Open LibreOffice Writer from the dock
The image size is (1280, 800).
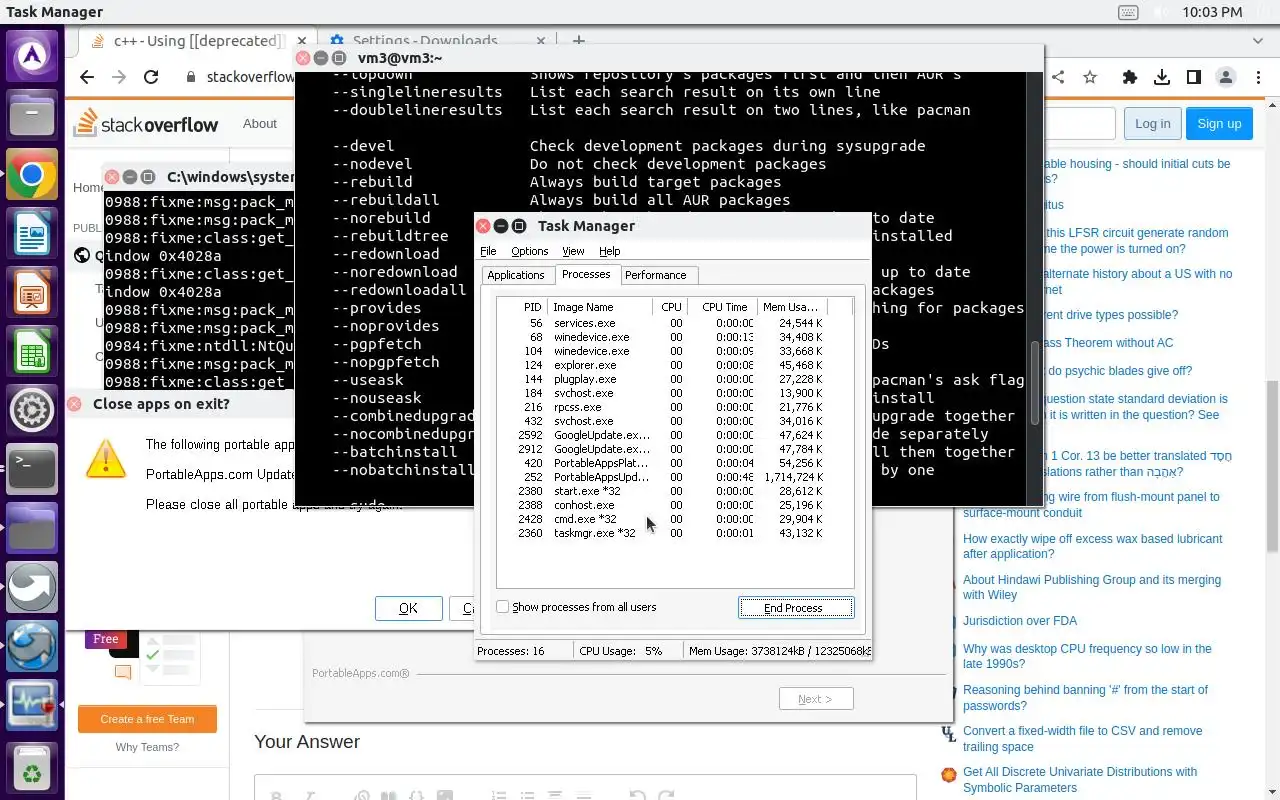pyautogui.click(x=32, y=235)
